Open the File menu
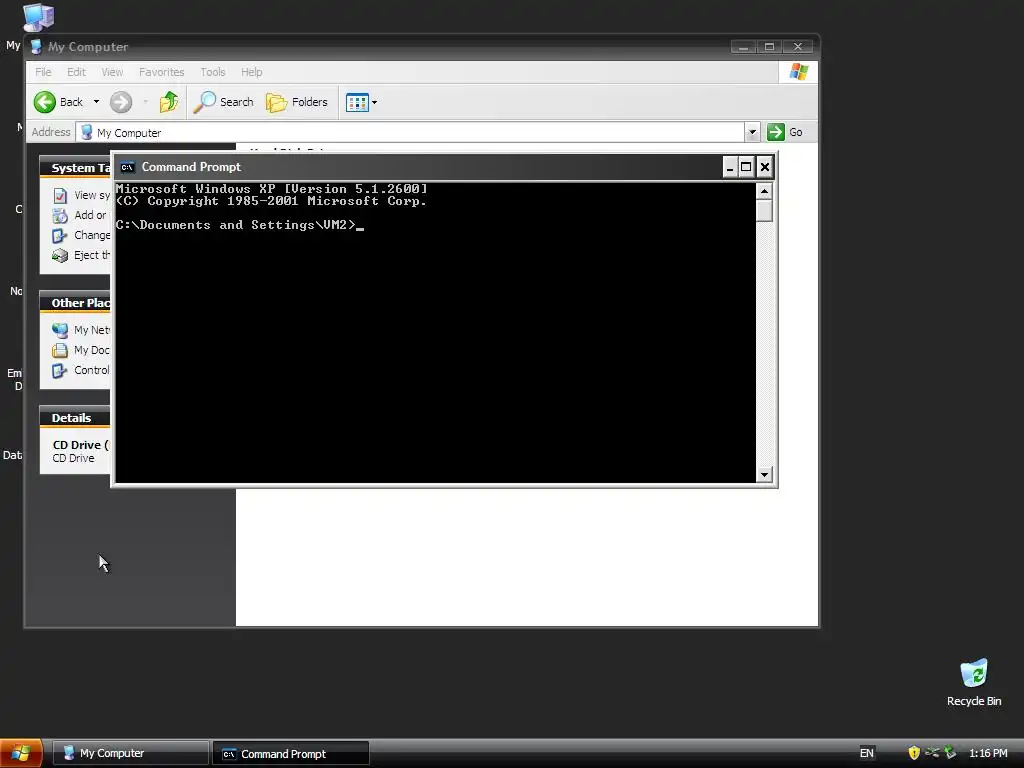Screen dimensions: 1024x768 point(43,72)
